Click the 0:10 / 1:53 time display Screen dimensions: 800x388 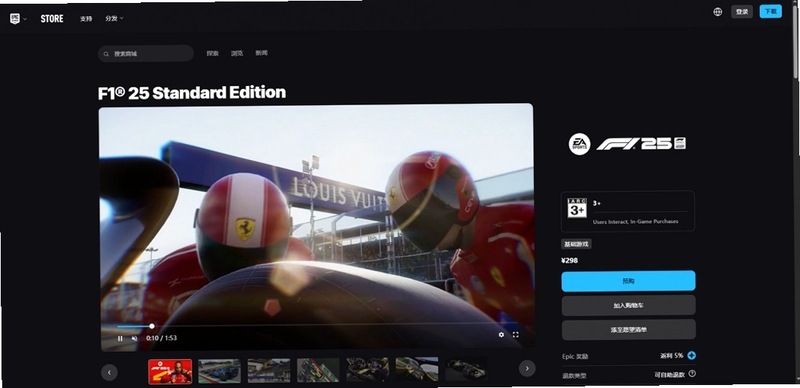(x=161, y=338)
